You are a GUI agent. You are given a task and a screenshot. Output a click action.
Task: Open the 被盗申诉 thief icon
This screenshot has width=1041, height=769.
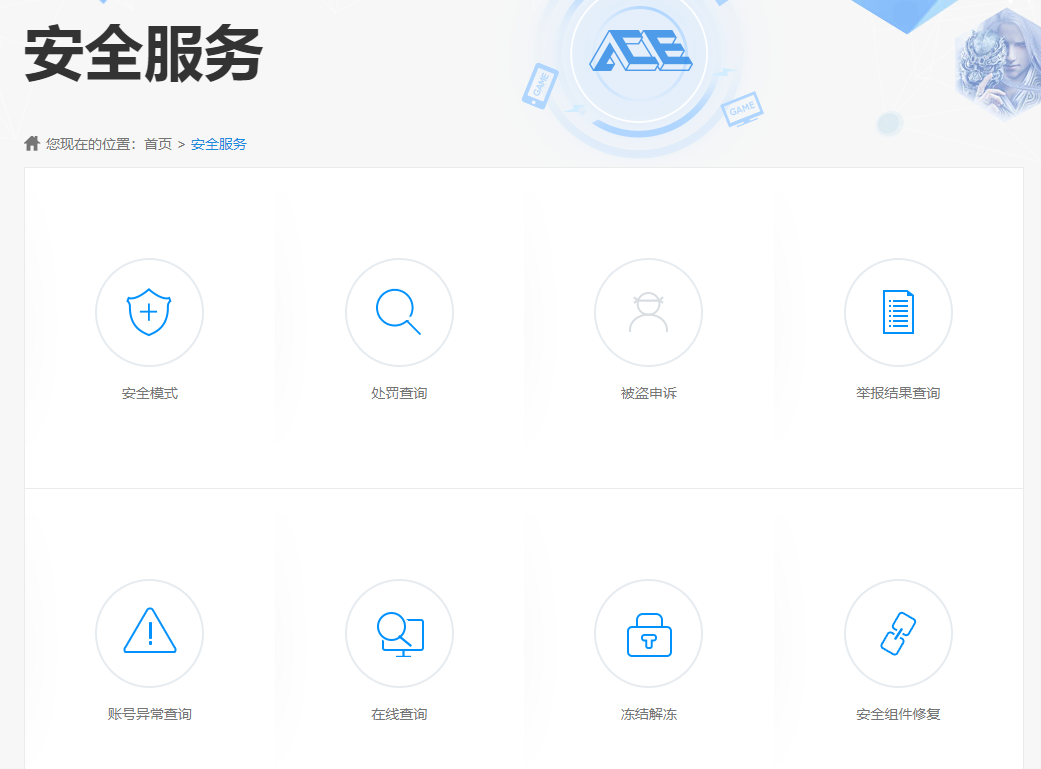(648, 312)
